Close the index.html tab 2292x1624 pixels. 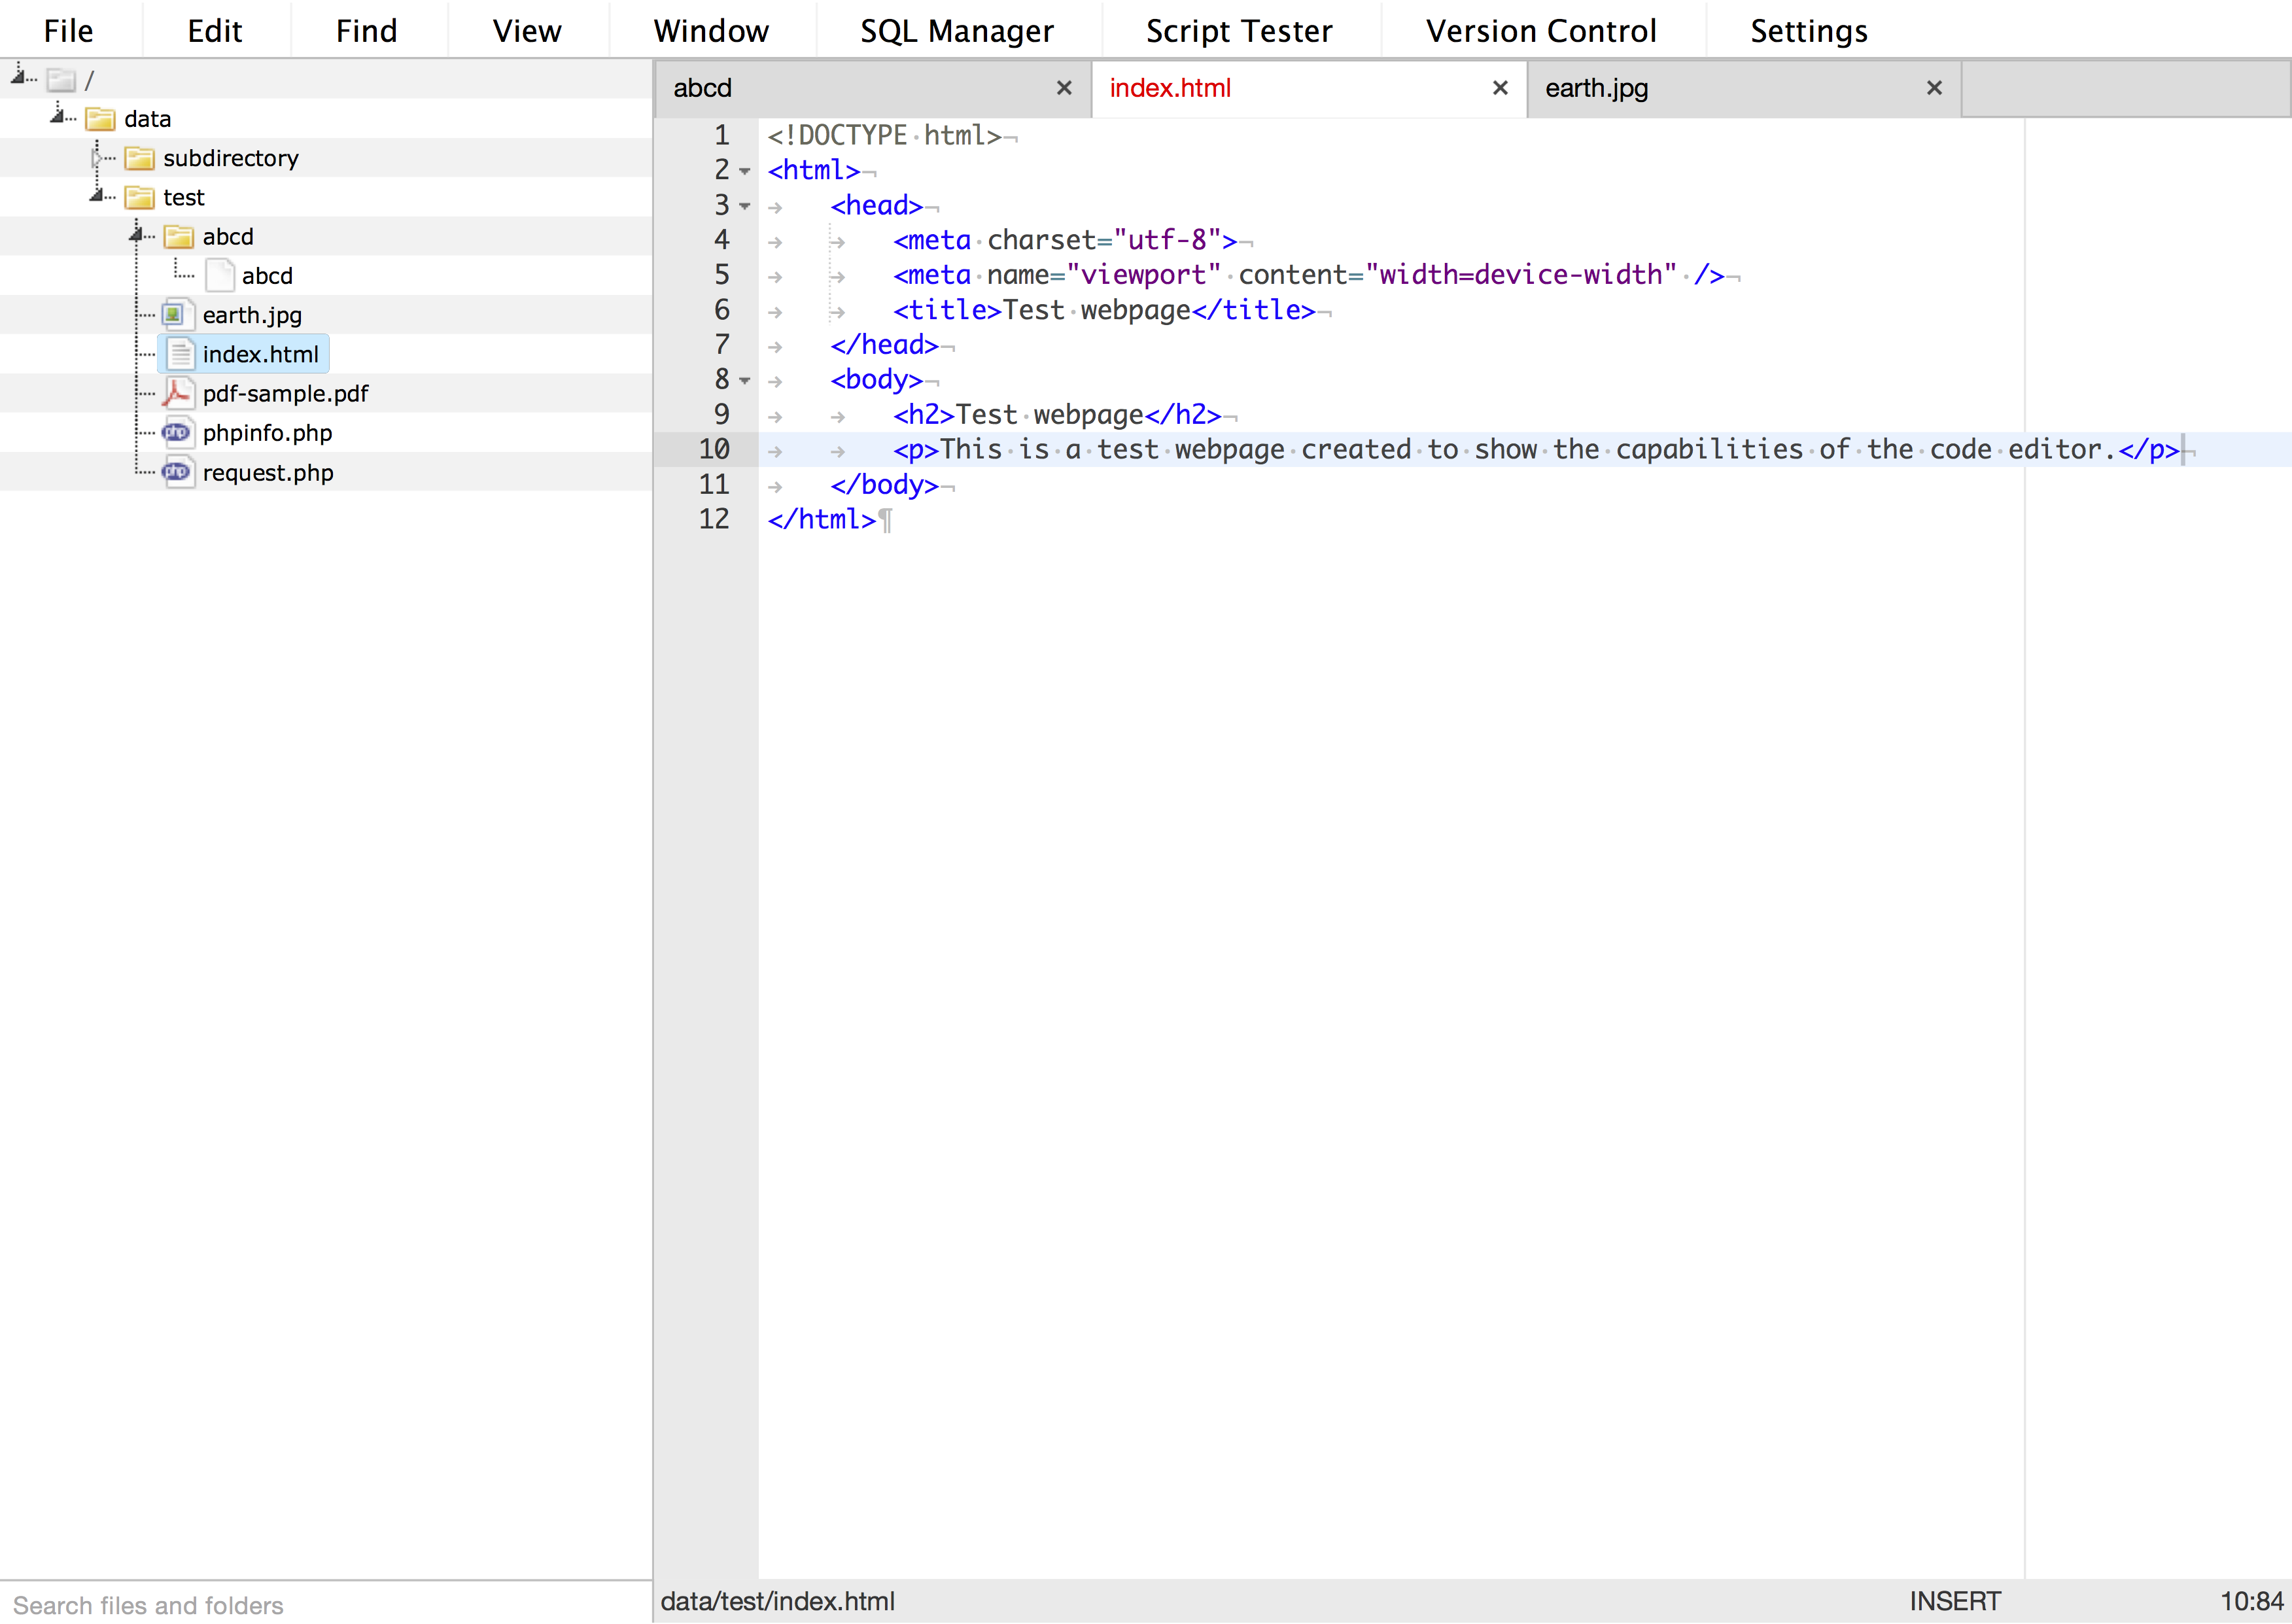pyautogui.click(x=1499, y=88)
